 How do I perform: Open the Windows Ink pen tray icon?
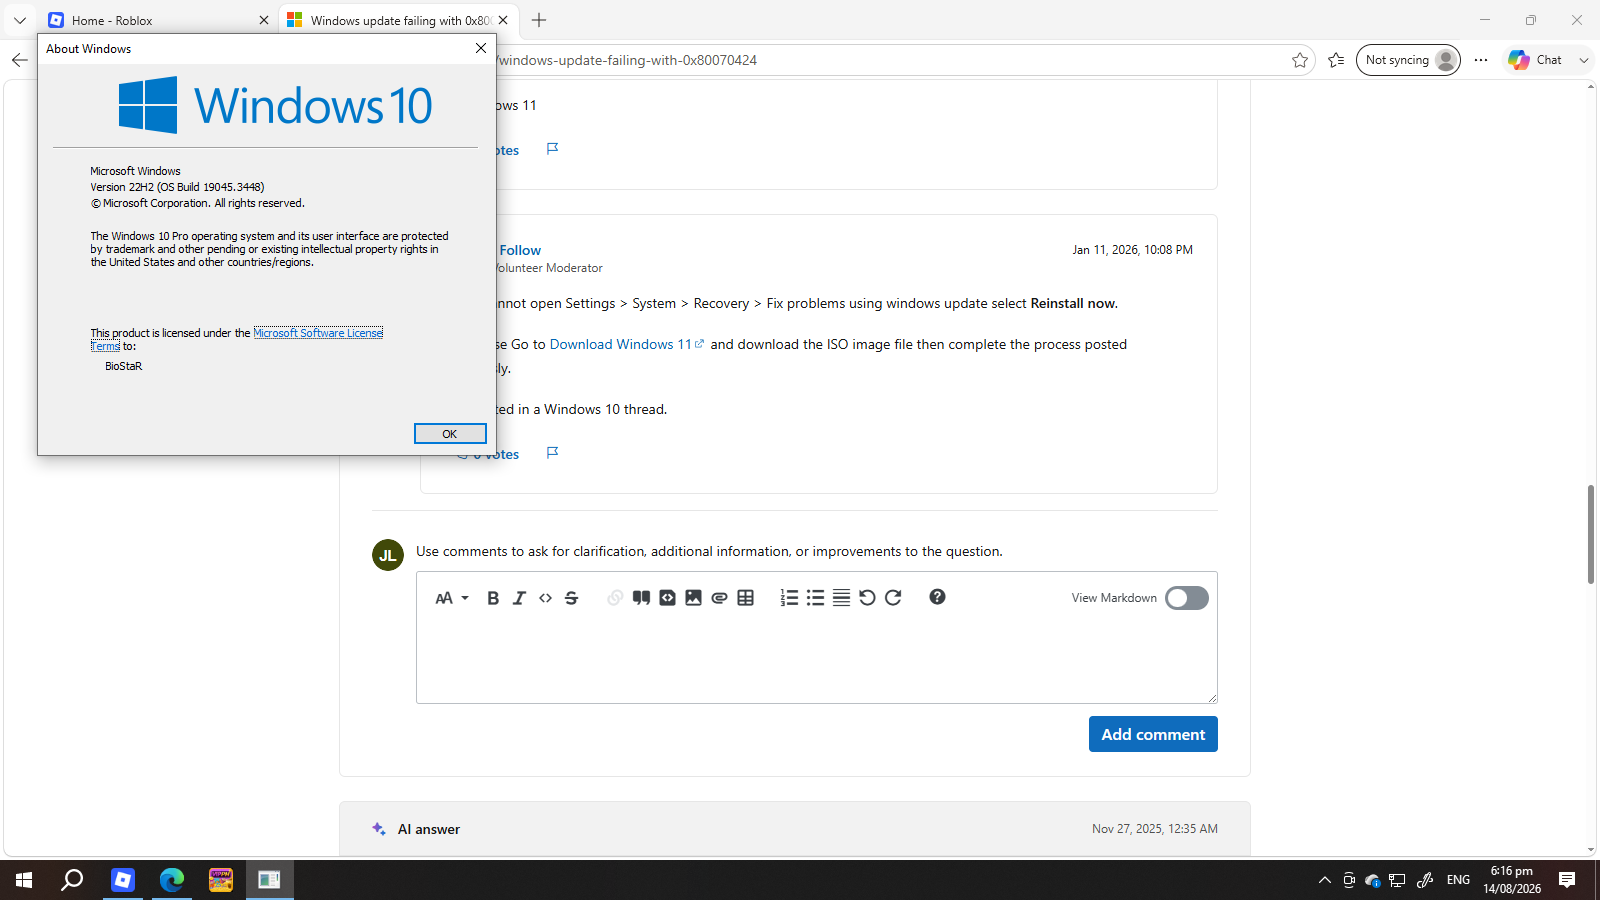click(x=1425, y=880)
